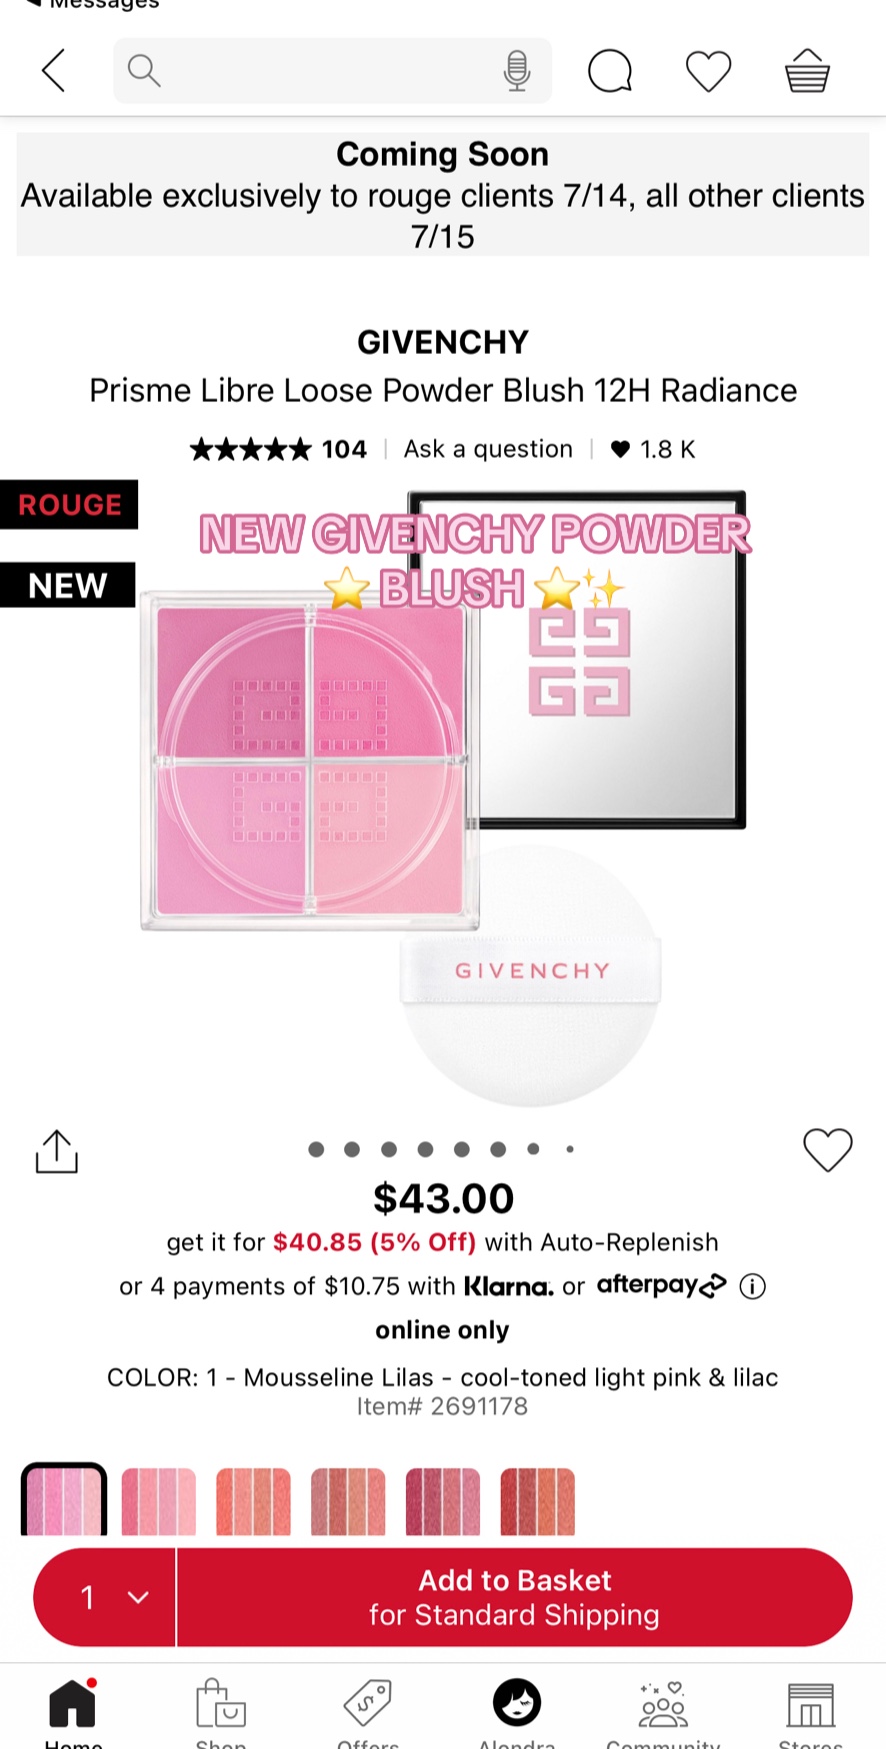This screenshot has height=1749, width=886.
Task: Tap the share icon below product image
Action: coord(57,1151)
